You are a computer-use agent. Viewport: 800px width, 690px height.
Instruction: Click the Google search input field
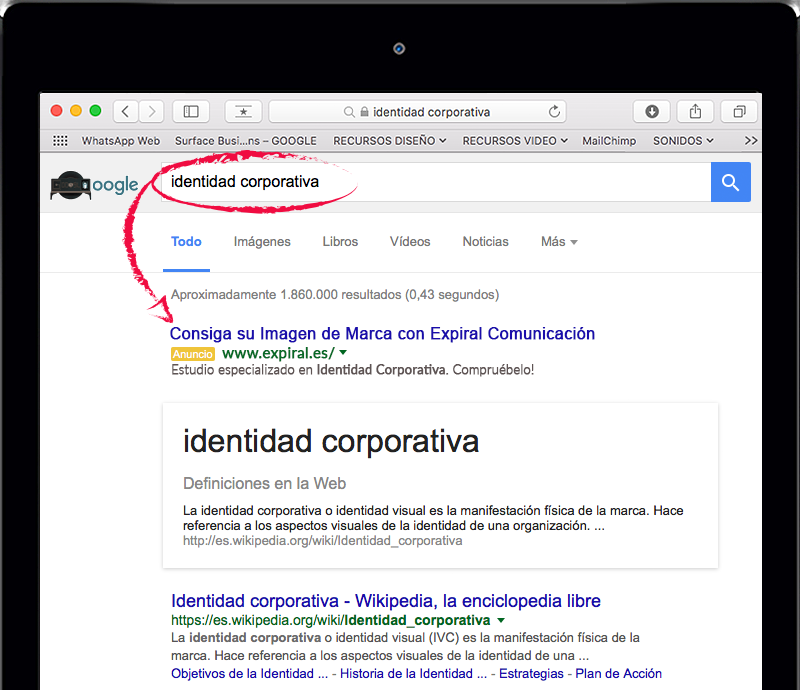pos(436,182)
